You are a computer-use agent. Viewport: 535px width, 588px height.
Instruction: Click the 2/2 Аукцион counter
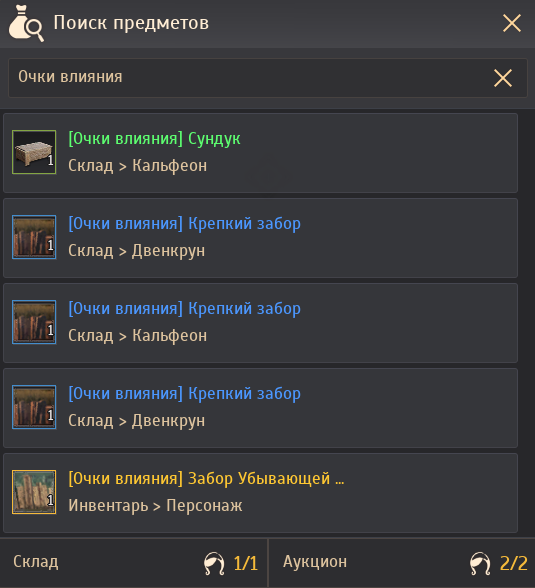[x=514, y=563]
